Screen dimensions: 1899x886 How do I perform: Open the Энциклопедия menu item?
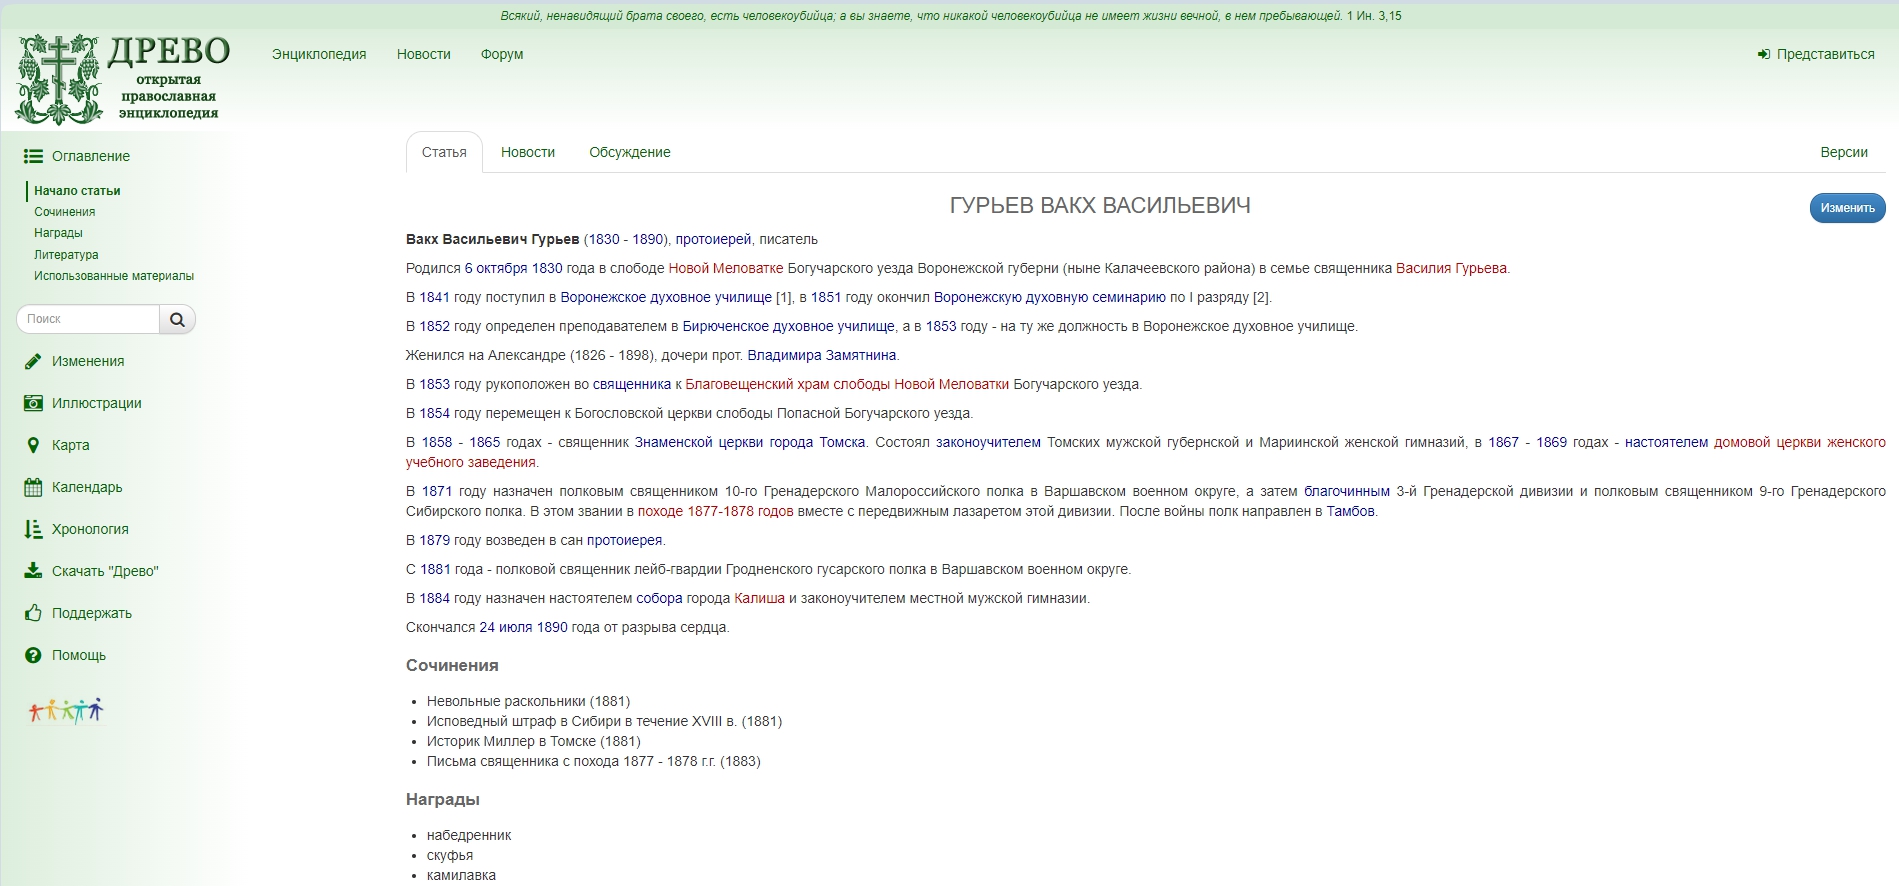tap(319, 54)
